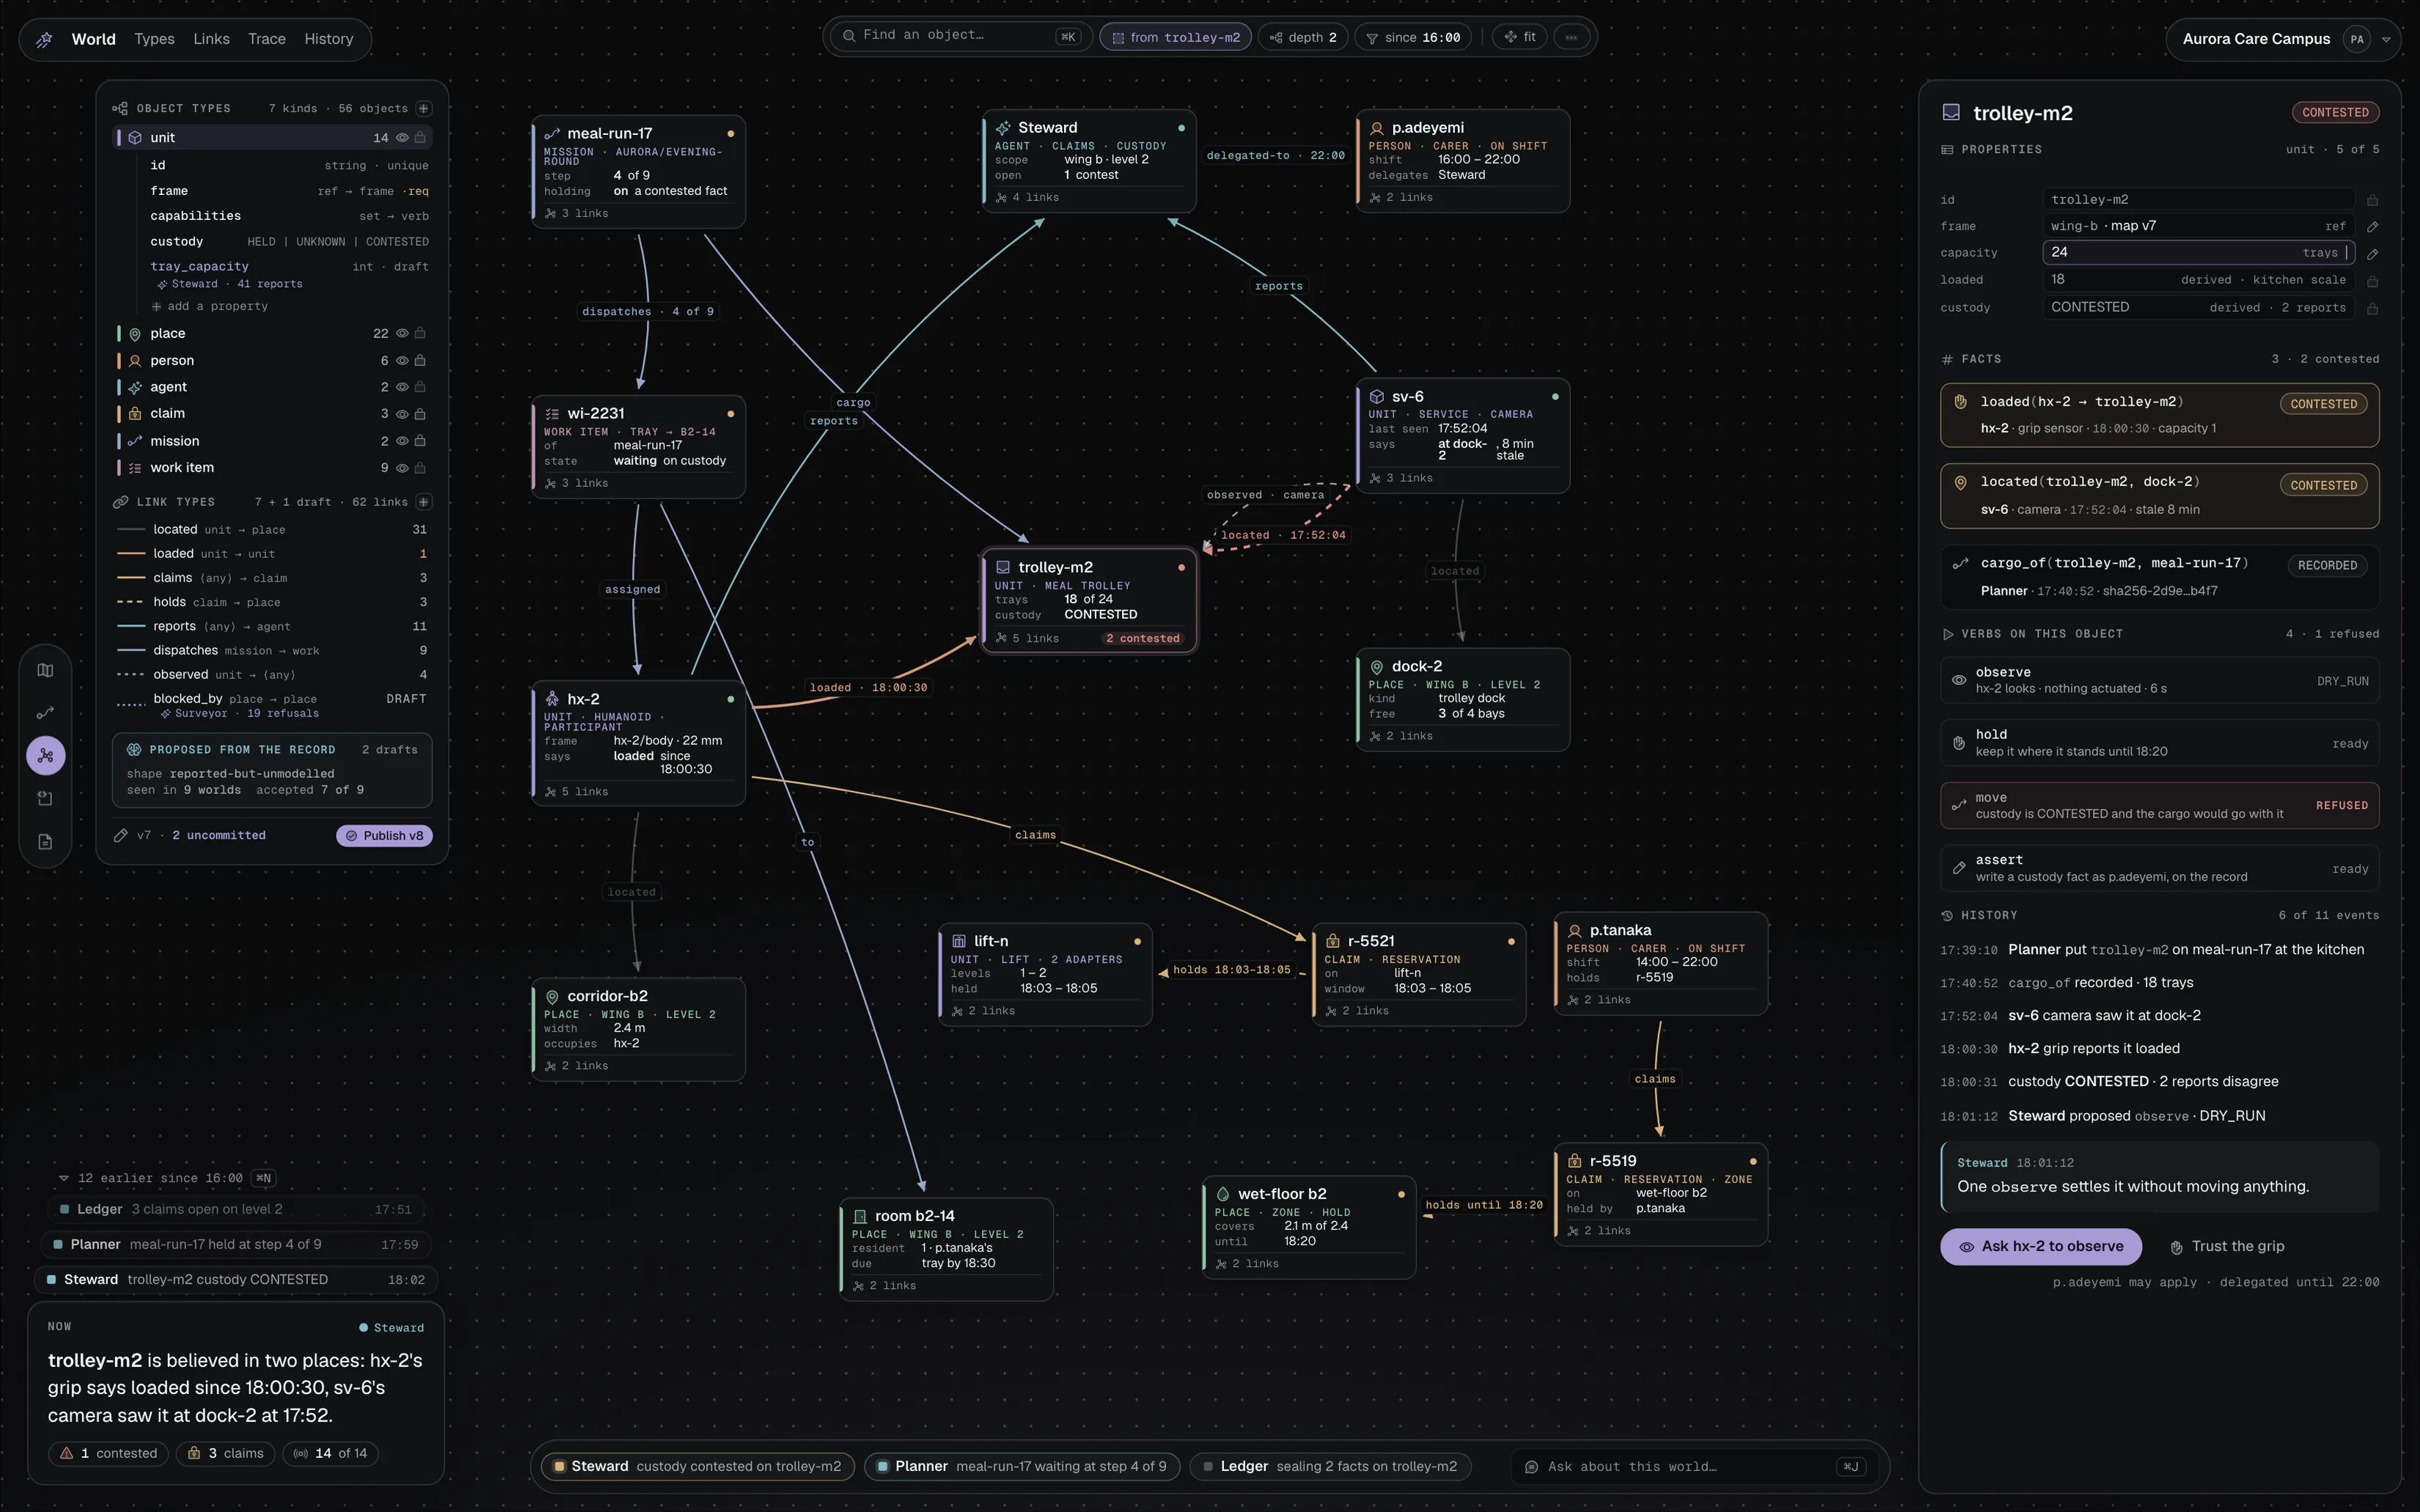Open the from trolley-m2 scope selector
Image resolution: width=2420 pixels, height=1512 pixels.
[x=1175, y=37]
